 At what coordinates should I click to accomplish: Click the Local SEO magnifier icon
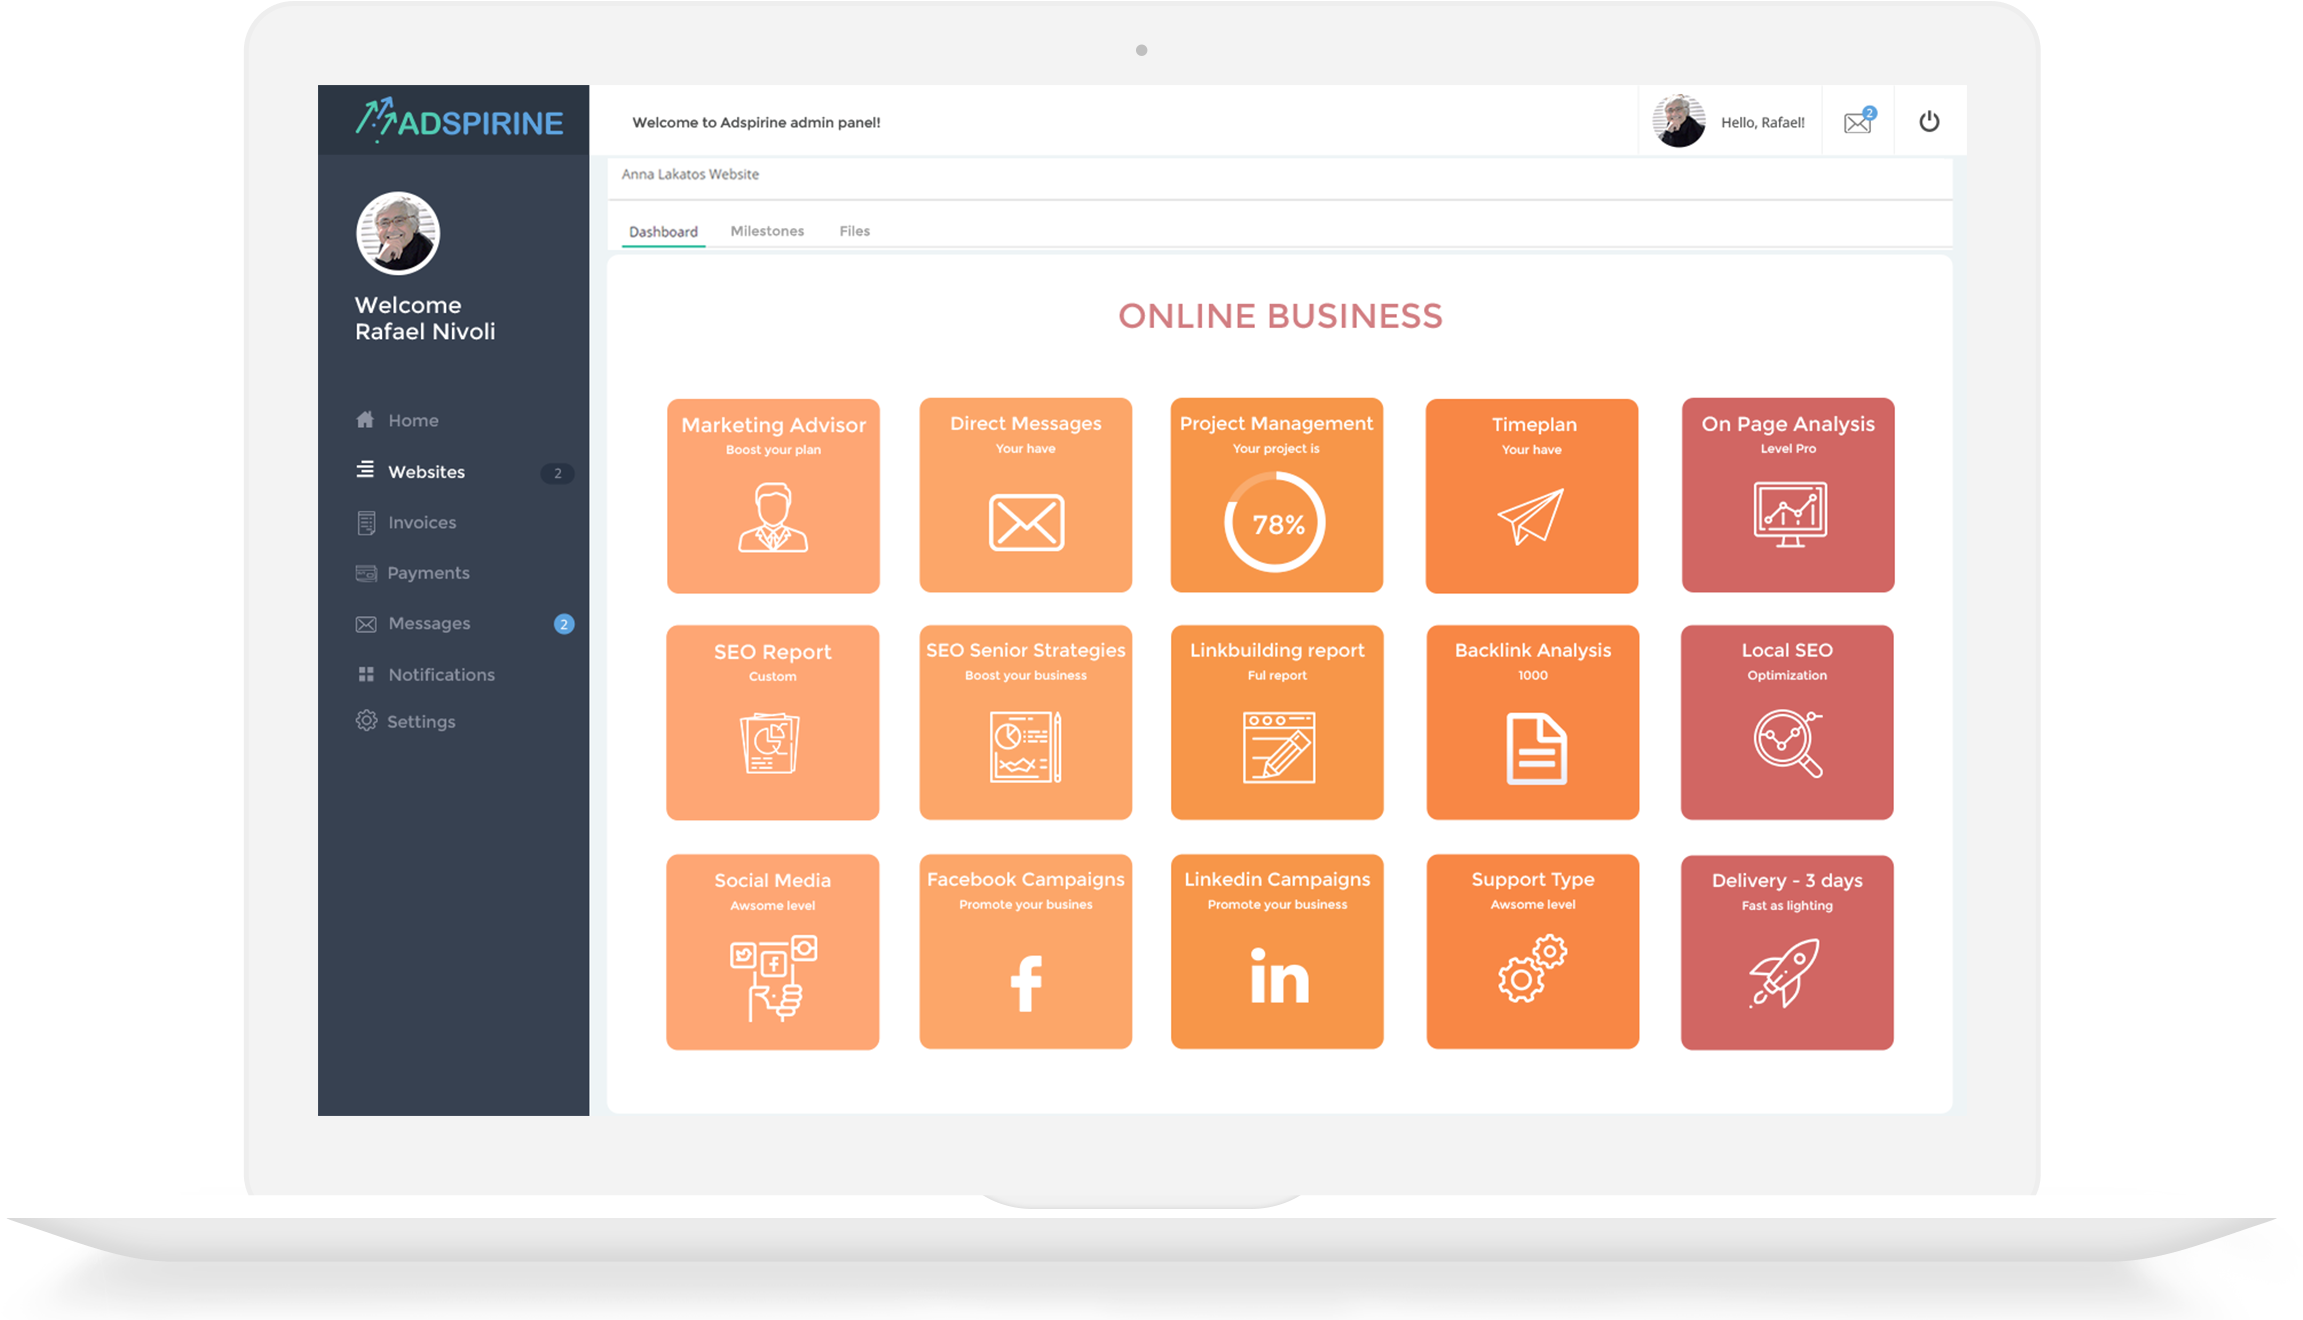tap(1787, 743)
